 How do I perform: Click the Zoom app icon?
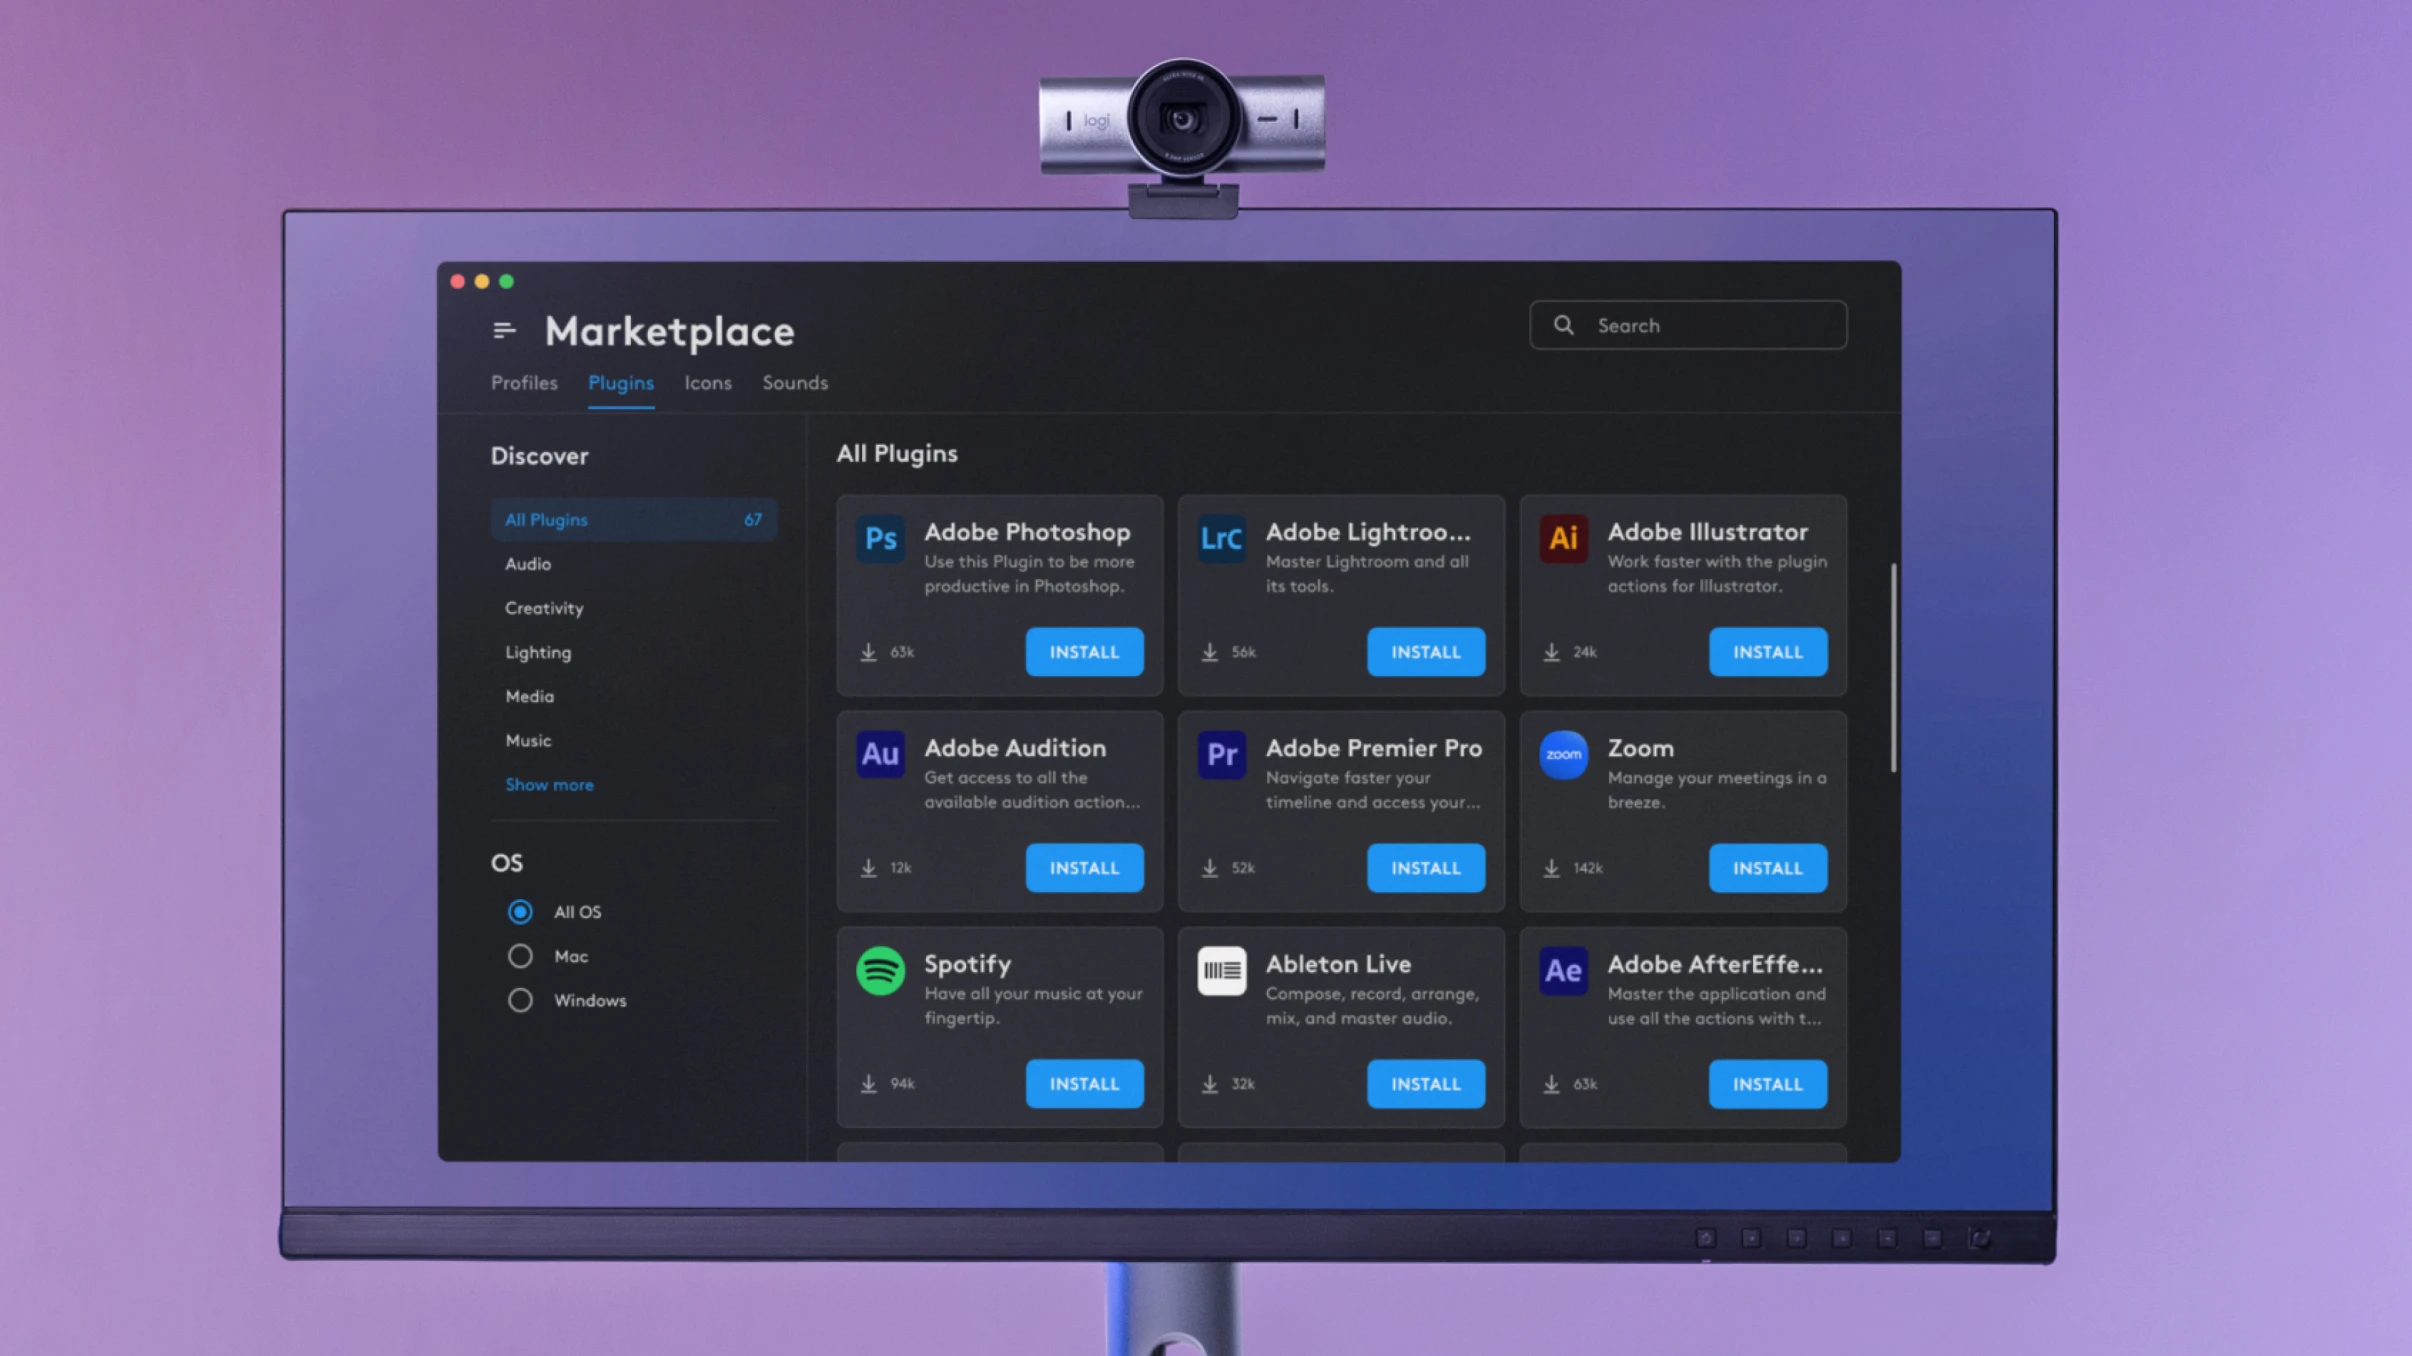click(1563, 754)
